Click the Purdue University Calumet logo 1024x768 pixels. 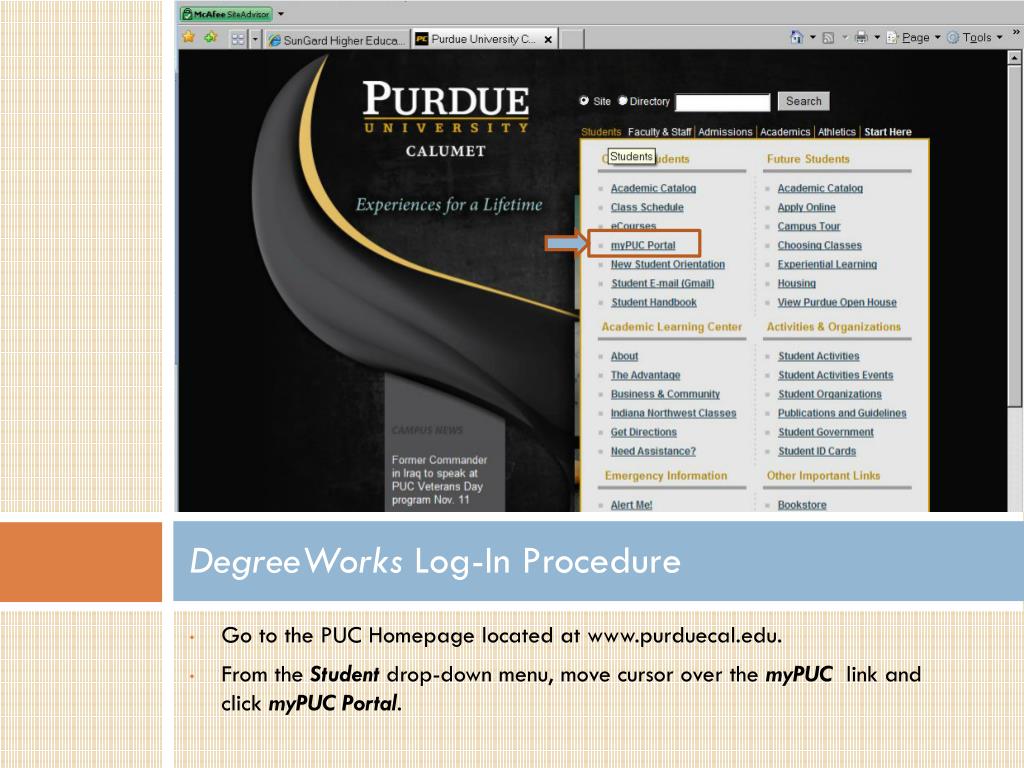coord(446,119)
